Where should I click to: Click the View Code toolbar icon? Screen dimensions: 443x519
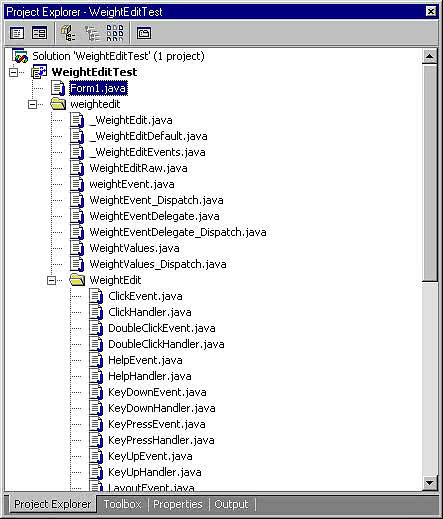click(x=17, y=33)
